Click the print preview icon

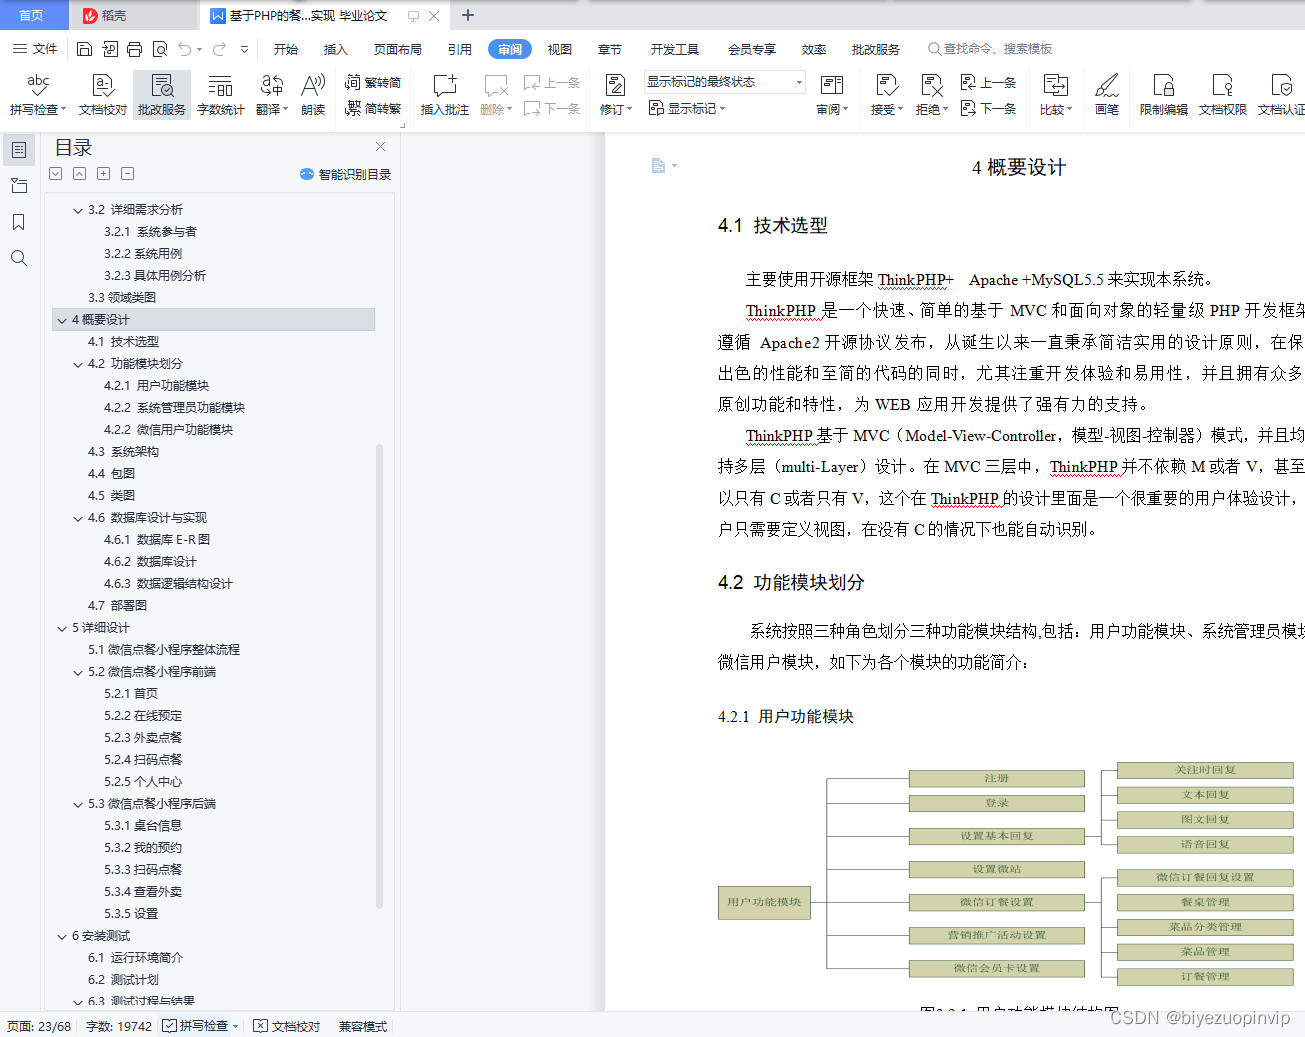[x=159, y=49]
